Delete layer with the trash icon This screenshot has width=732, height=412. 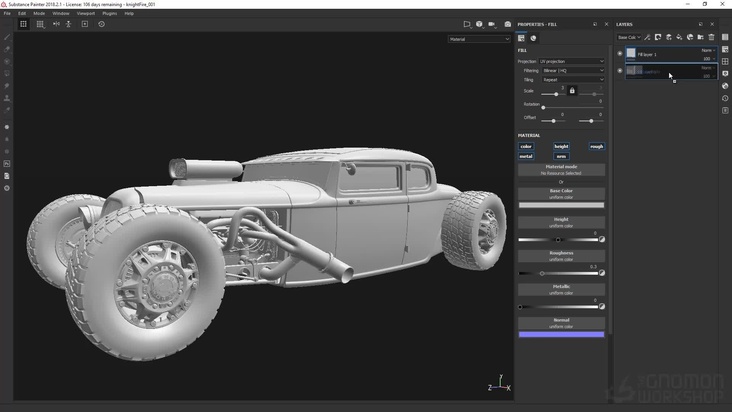(x=711, y=37)
